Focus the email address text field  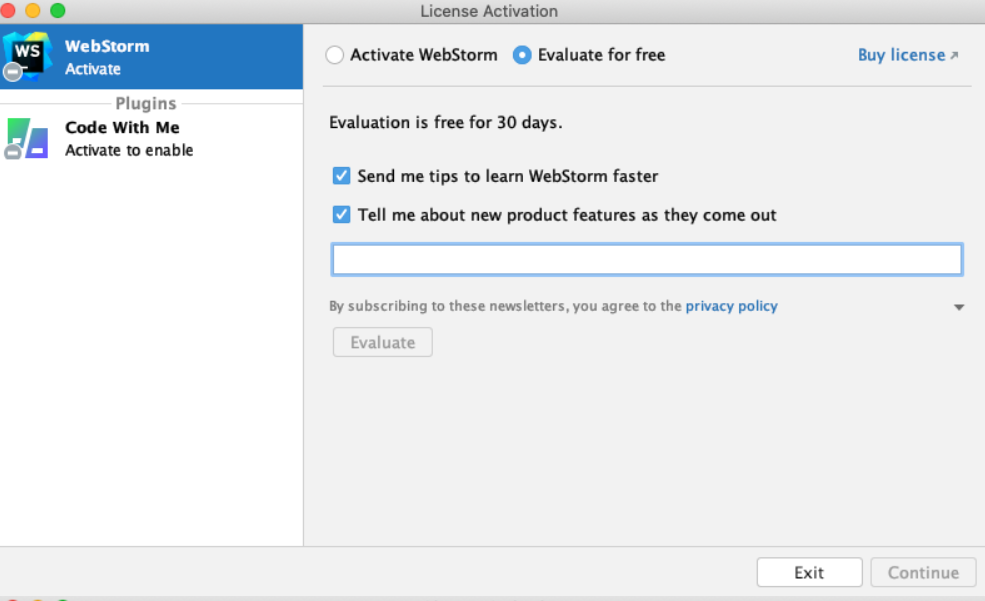click(647, 260)
